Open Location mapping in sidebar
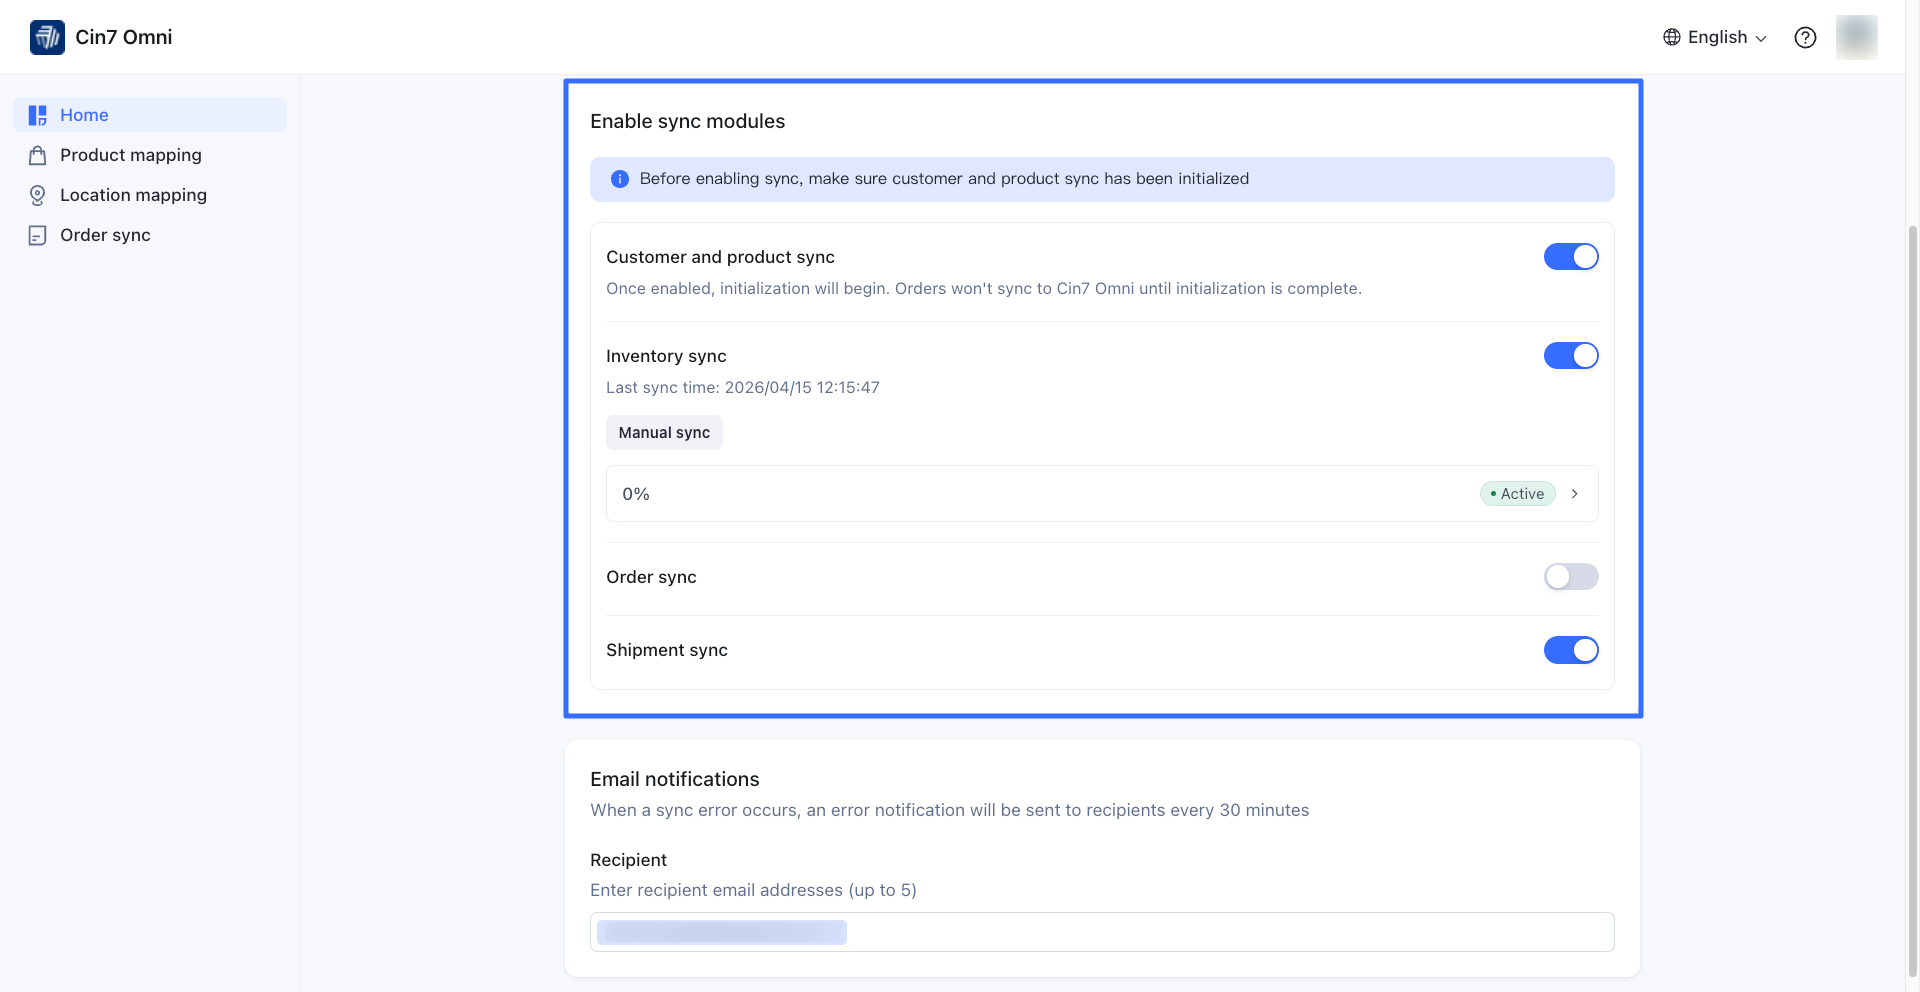The image size is (1920, 992). pos(133,195)
